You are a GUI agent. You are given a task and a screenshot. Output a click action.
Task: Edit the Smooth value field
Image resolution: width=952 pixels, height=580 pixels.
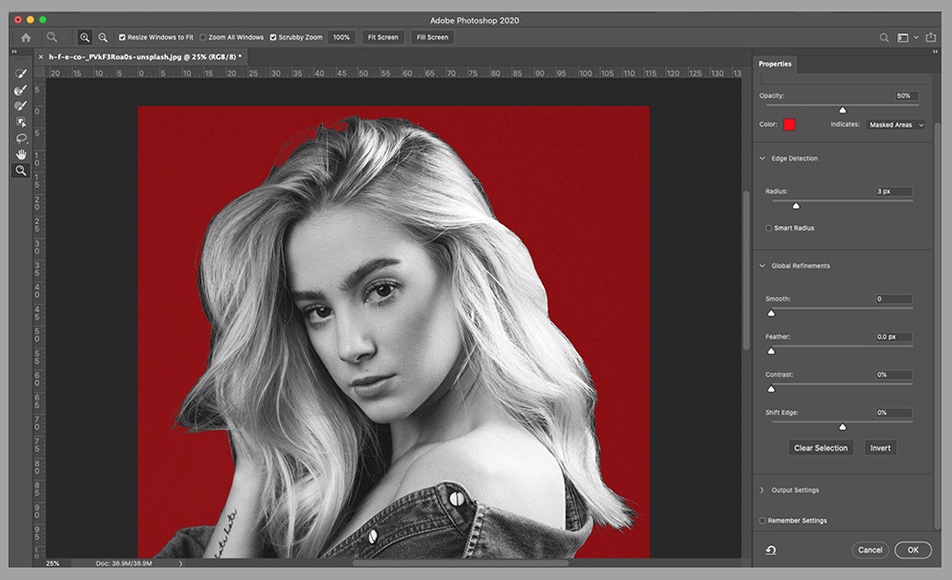894,299
